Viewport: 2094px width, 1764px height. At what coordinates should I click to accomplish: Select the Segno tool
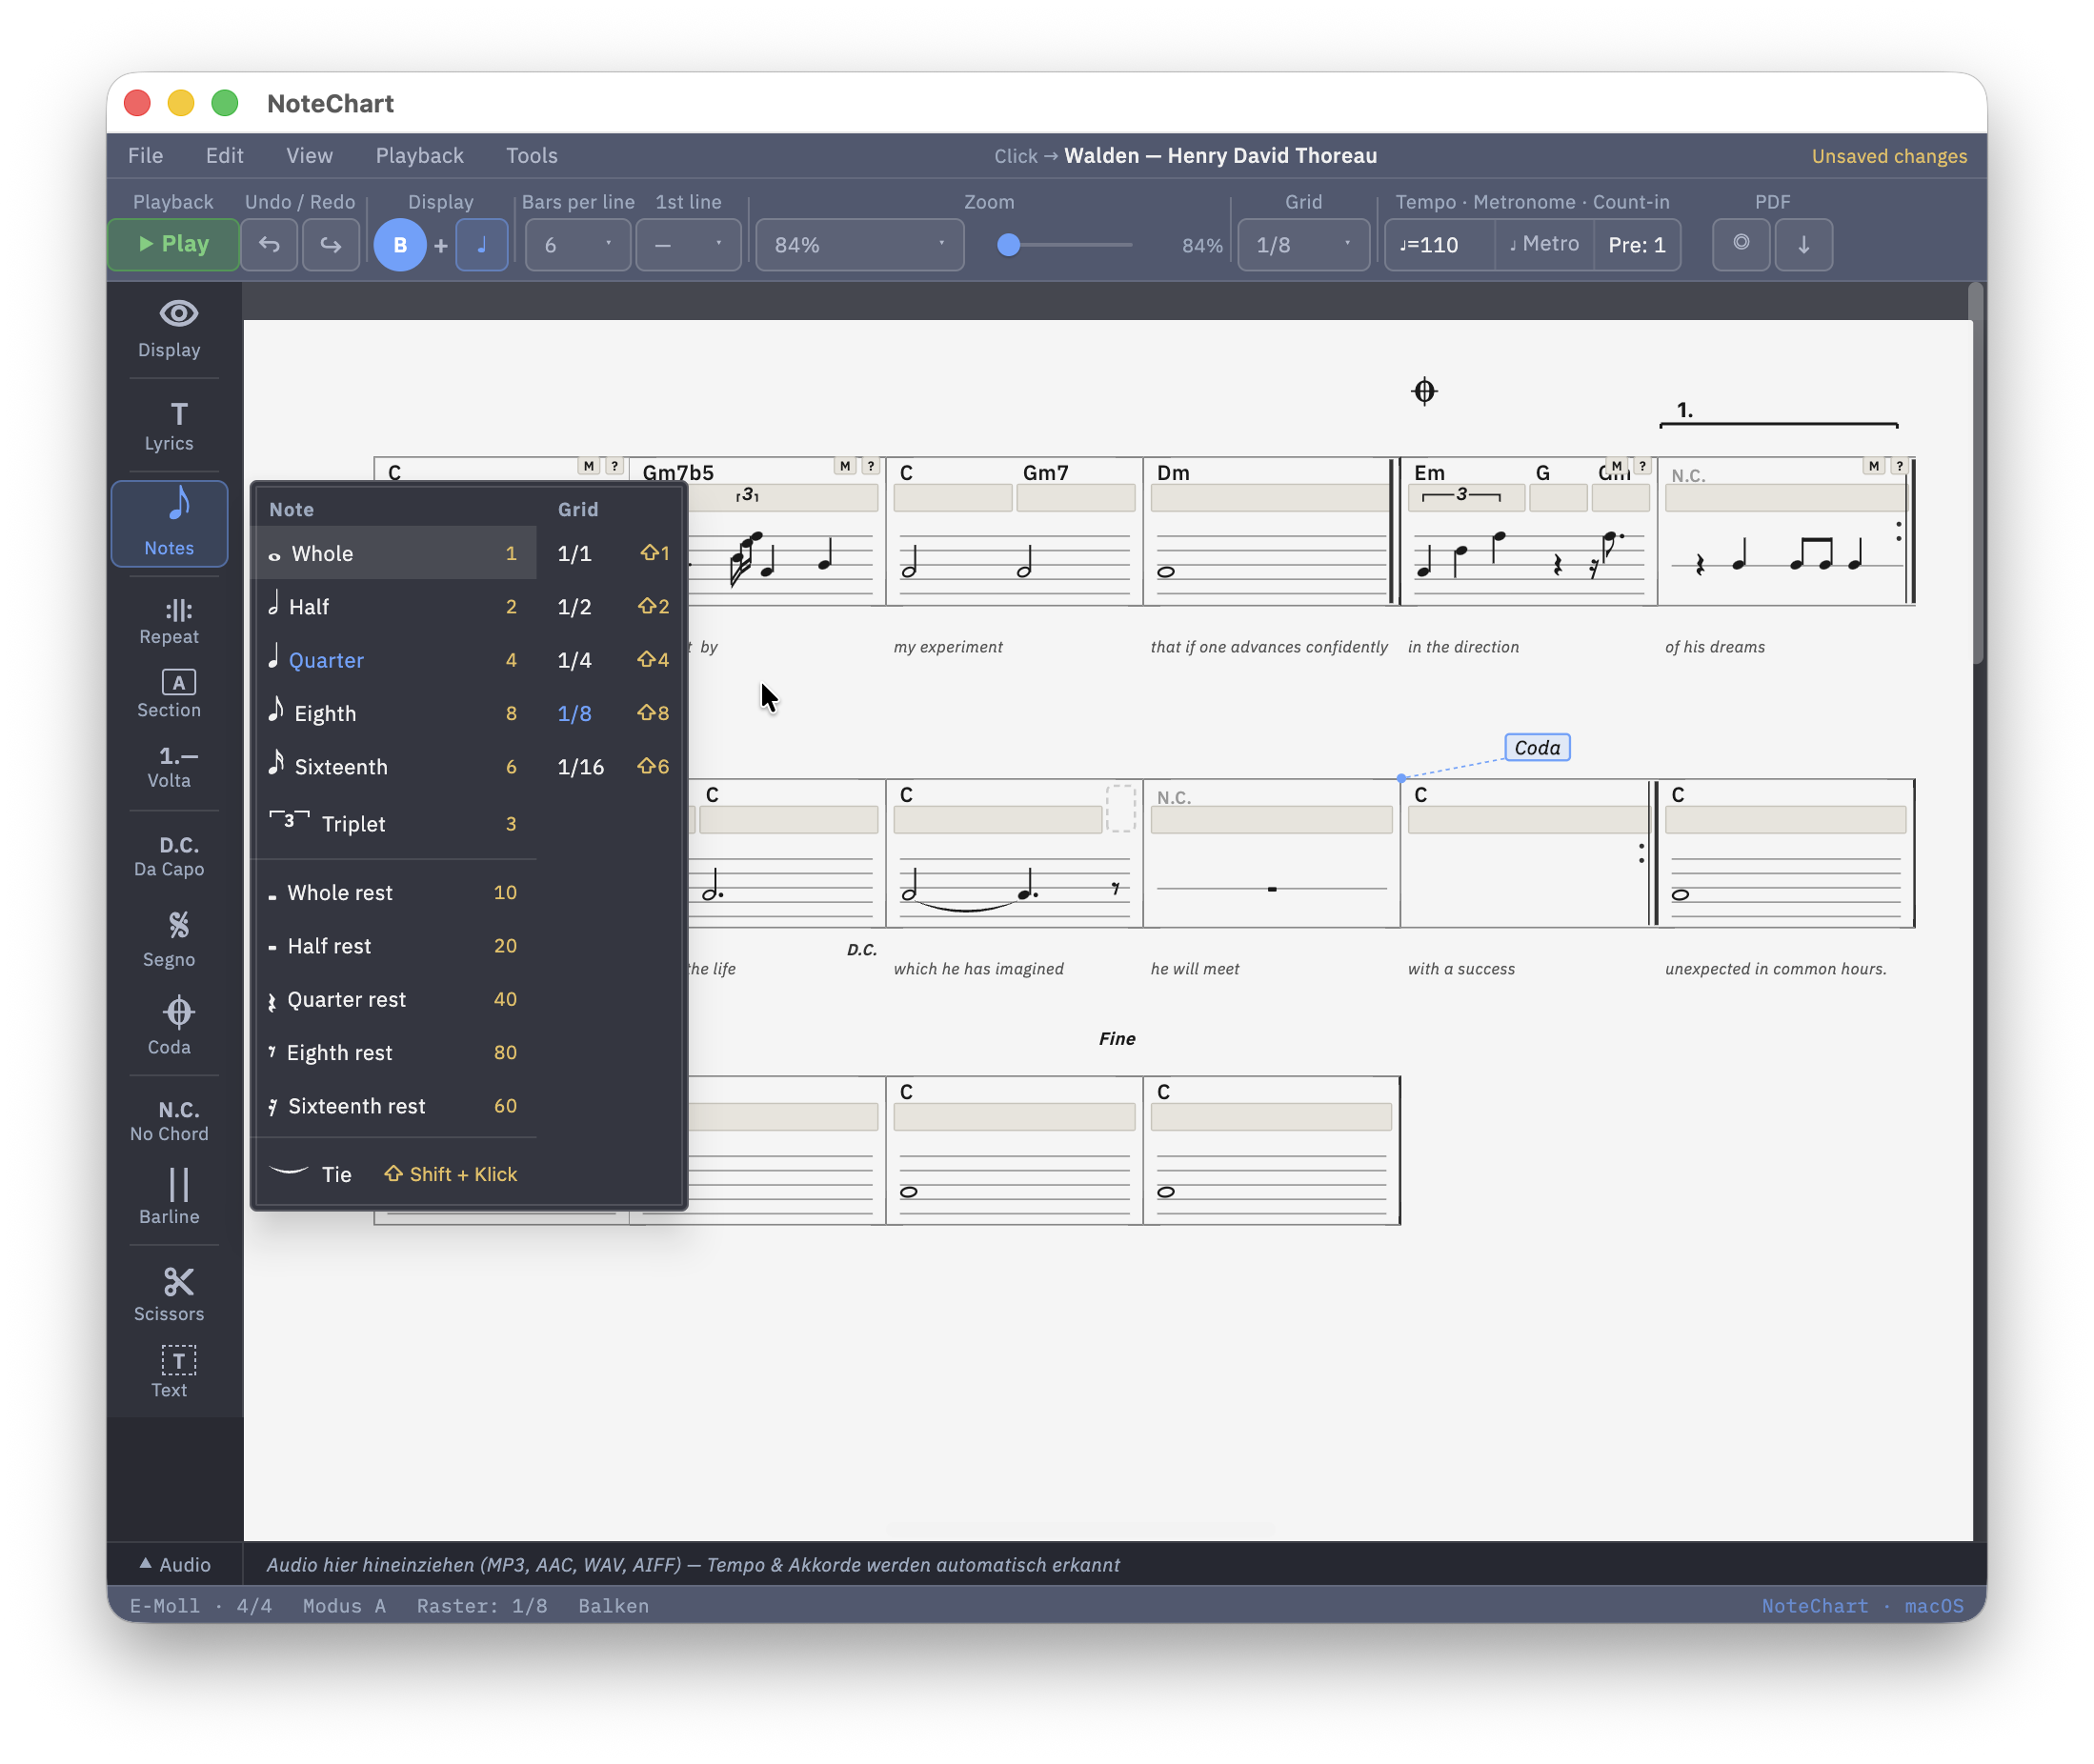pyautogui.click(x=169, y=938)
